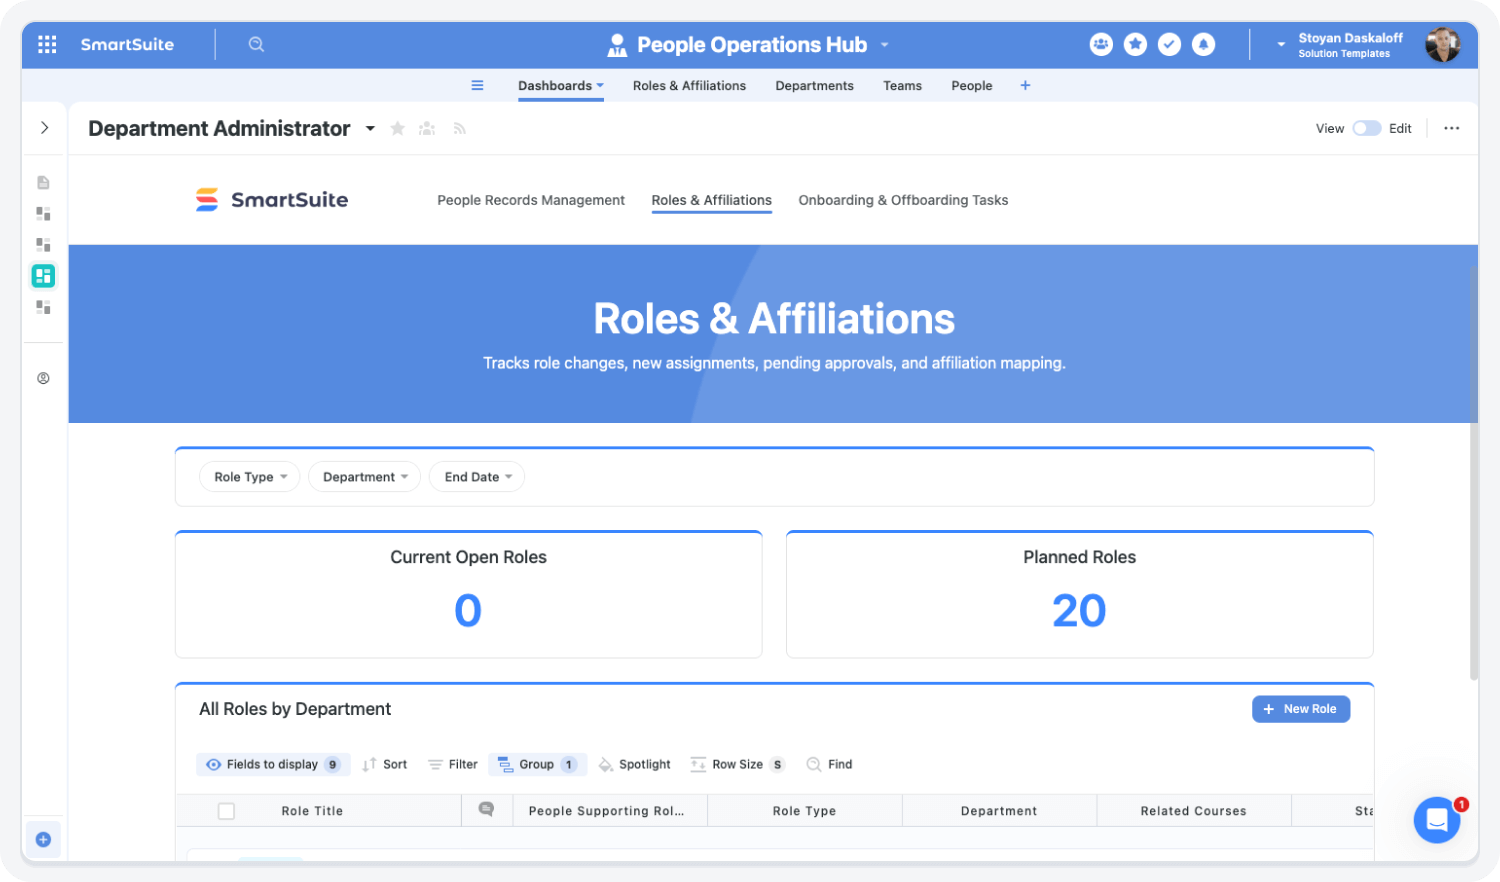Image resolution: width=1500 pixels, height=882 pixels.
Task: Open the hamburger menu beside Dashboards
Action: (x=477, y=85)
